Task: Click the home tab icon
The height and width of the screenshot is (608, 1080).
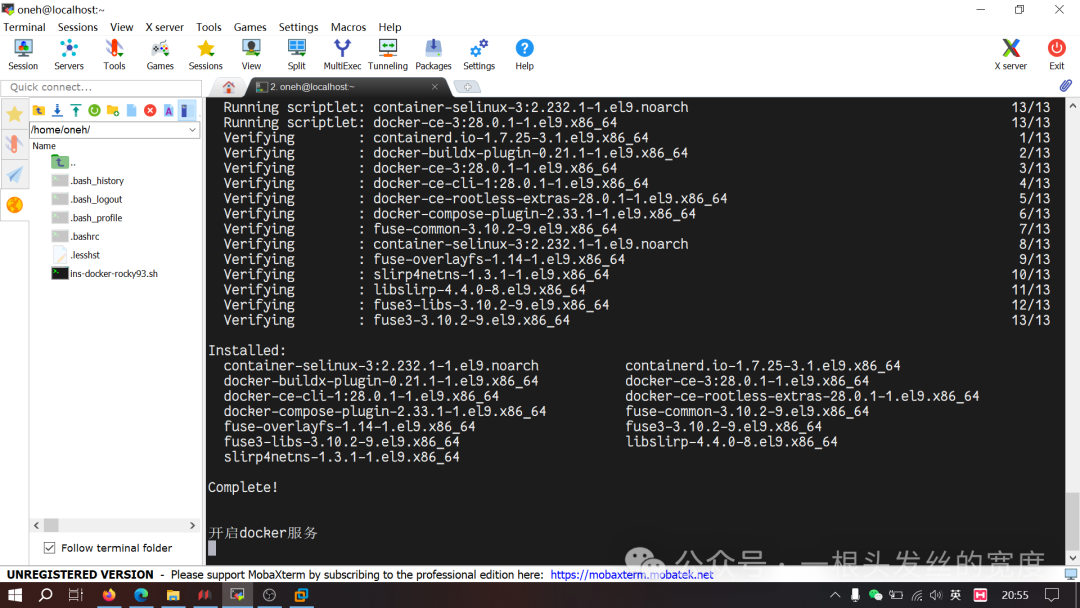Action: 229,87
